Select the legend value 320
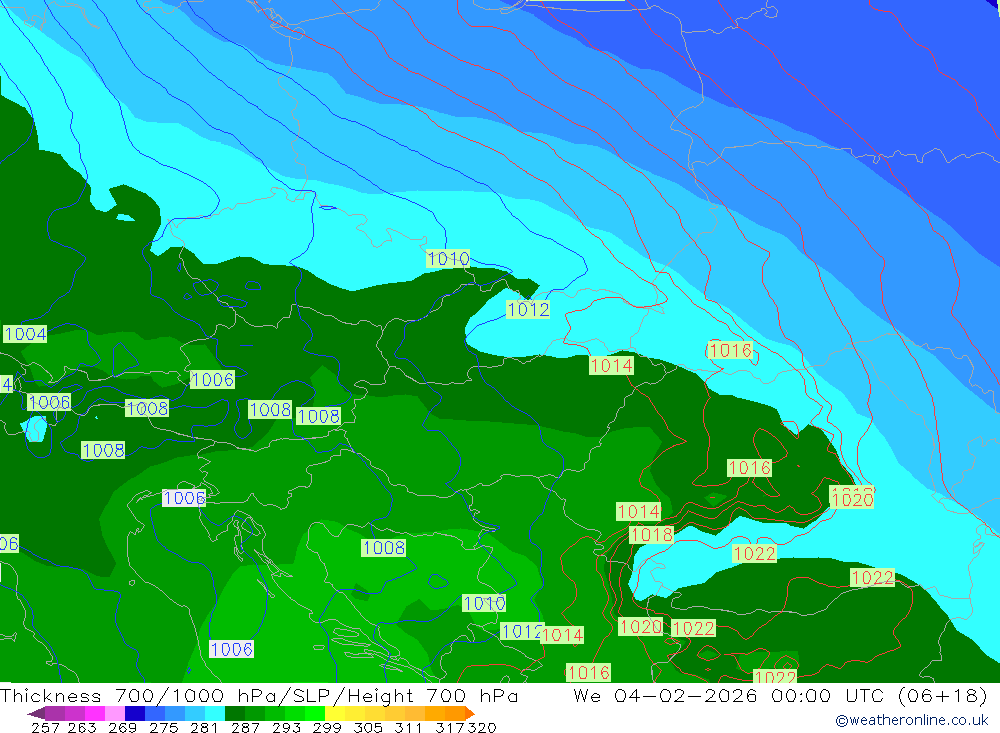The width and height of the screenshot is (1000, 733). (x=482, y=727)
